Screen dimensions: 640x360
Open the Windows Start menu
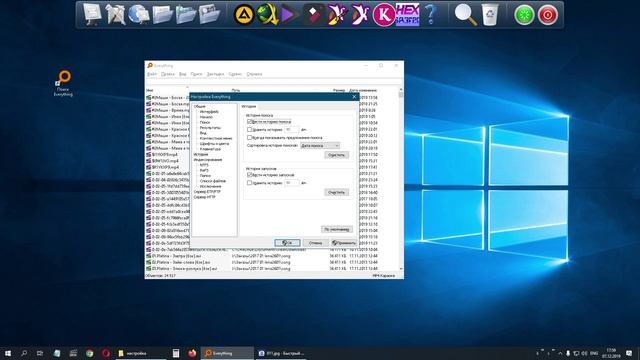click(8, 353)
